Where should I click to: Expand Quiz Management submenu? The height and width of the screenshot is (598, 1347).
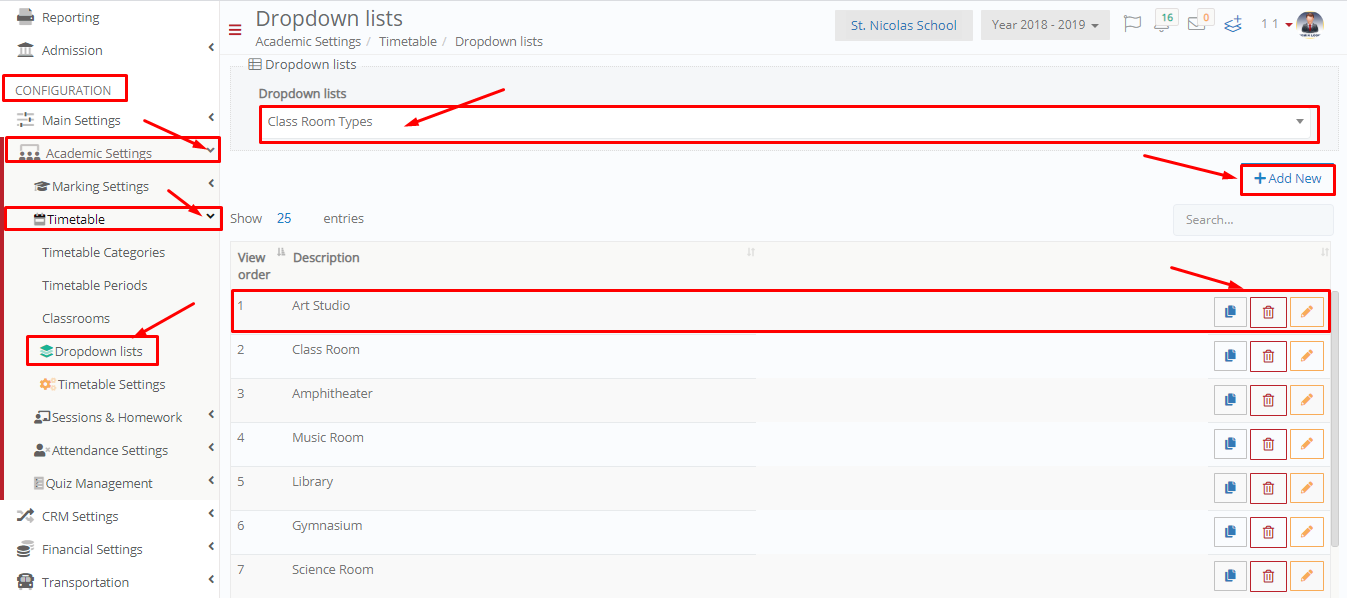pyautogui.click(x=112, y=483)
